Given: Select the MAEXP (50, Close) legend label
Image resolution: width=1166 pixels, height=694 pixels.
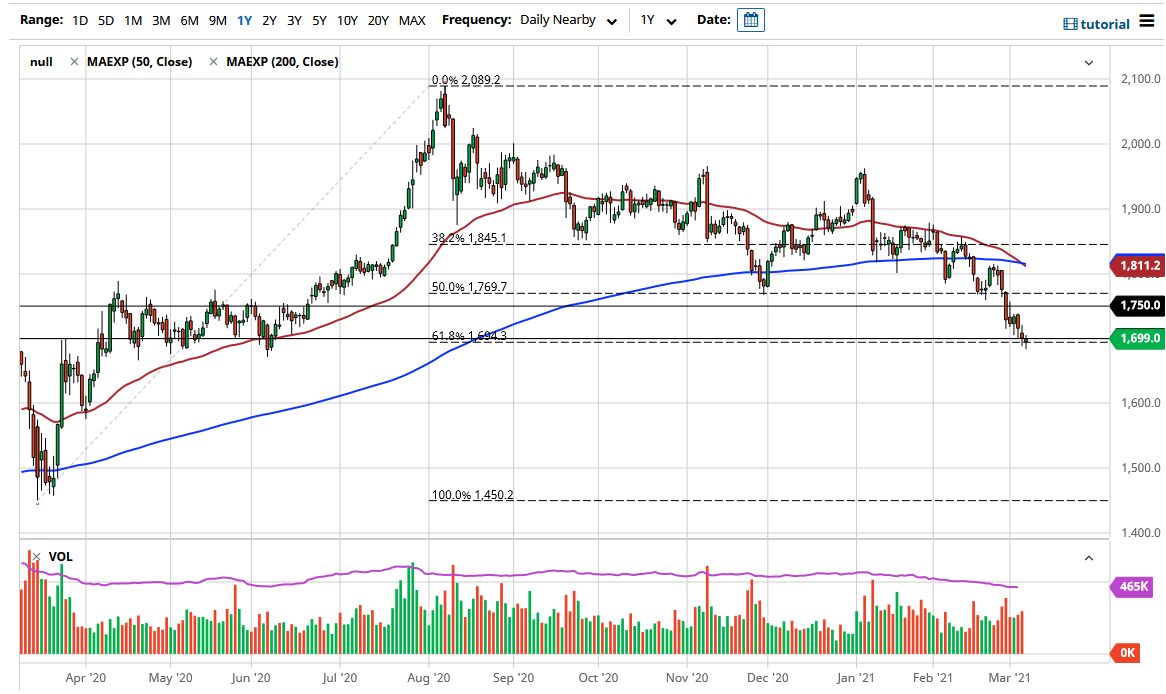Looking at the screenshot, I should (140, 62).
